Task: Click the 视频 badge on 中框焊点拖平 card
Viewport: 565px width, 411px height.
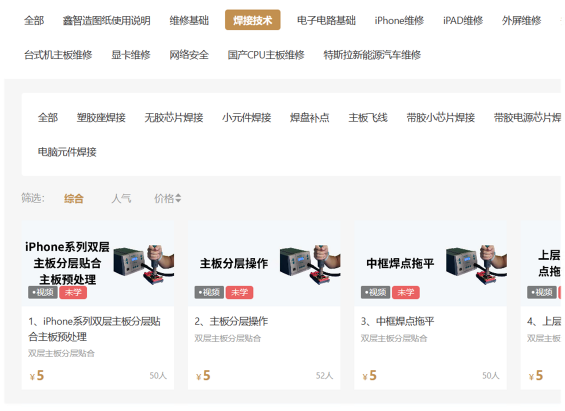Action: pos(376,292)
